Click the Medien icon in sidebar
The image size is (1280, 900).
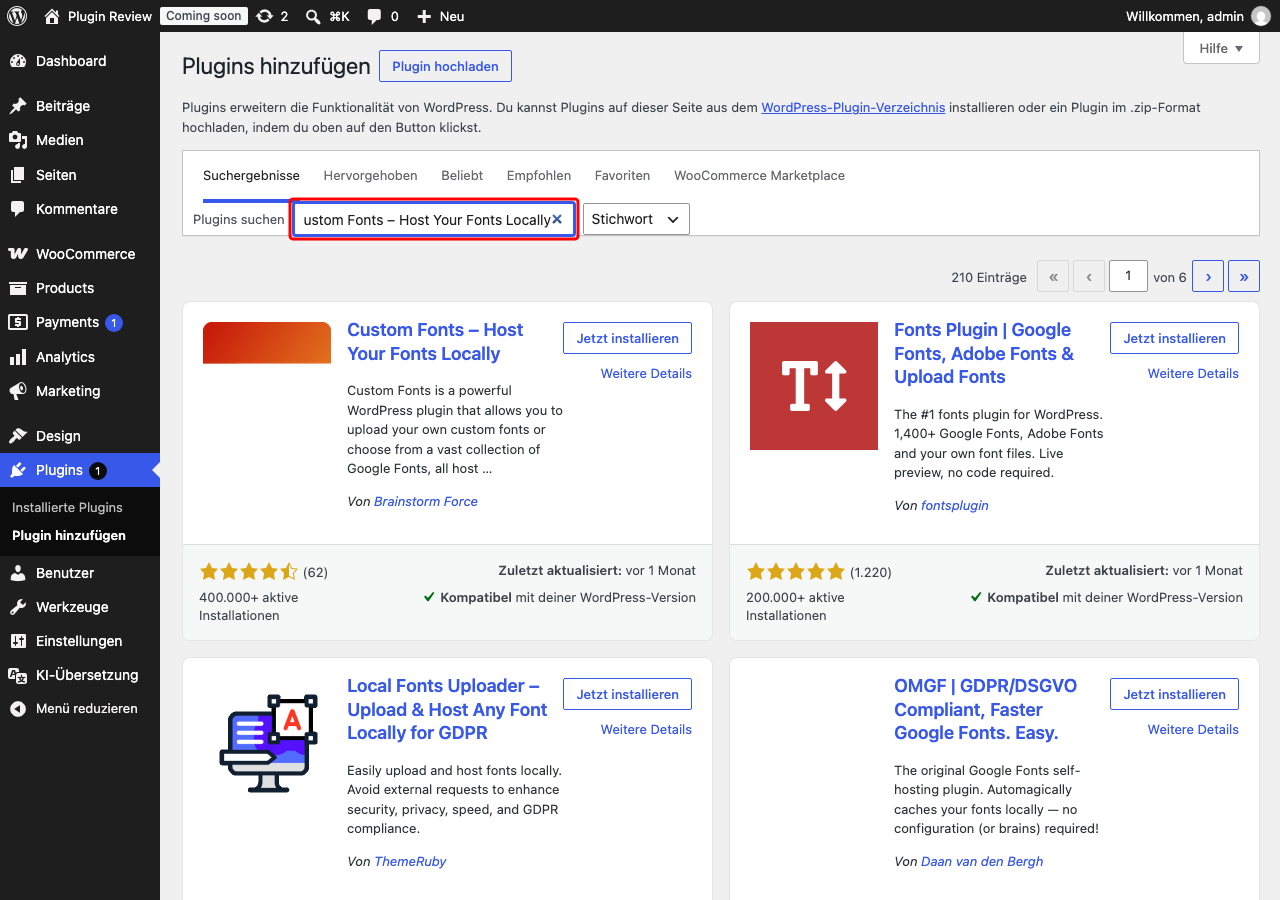[18, 140]
